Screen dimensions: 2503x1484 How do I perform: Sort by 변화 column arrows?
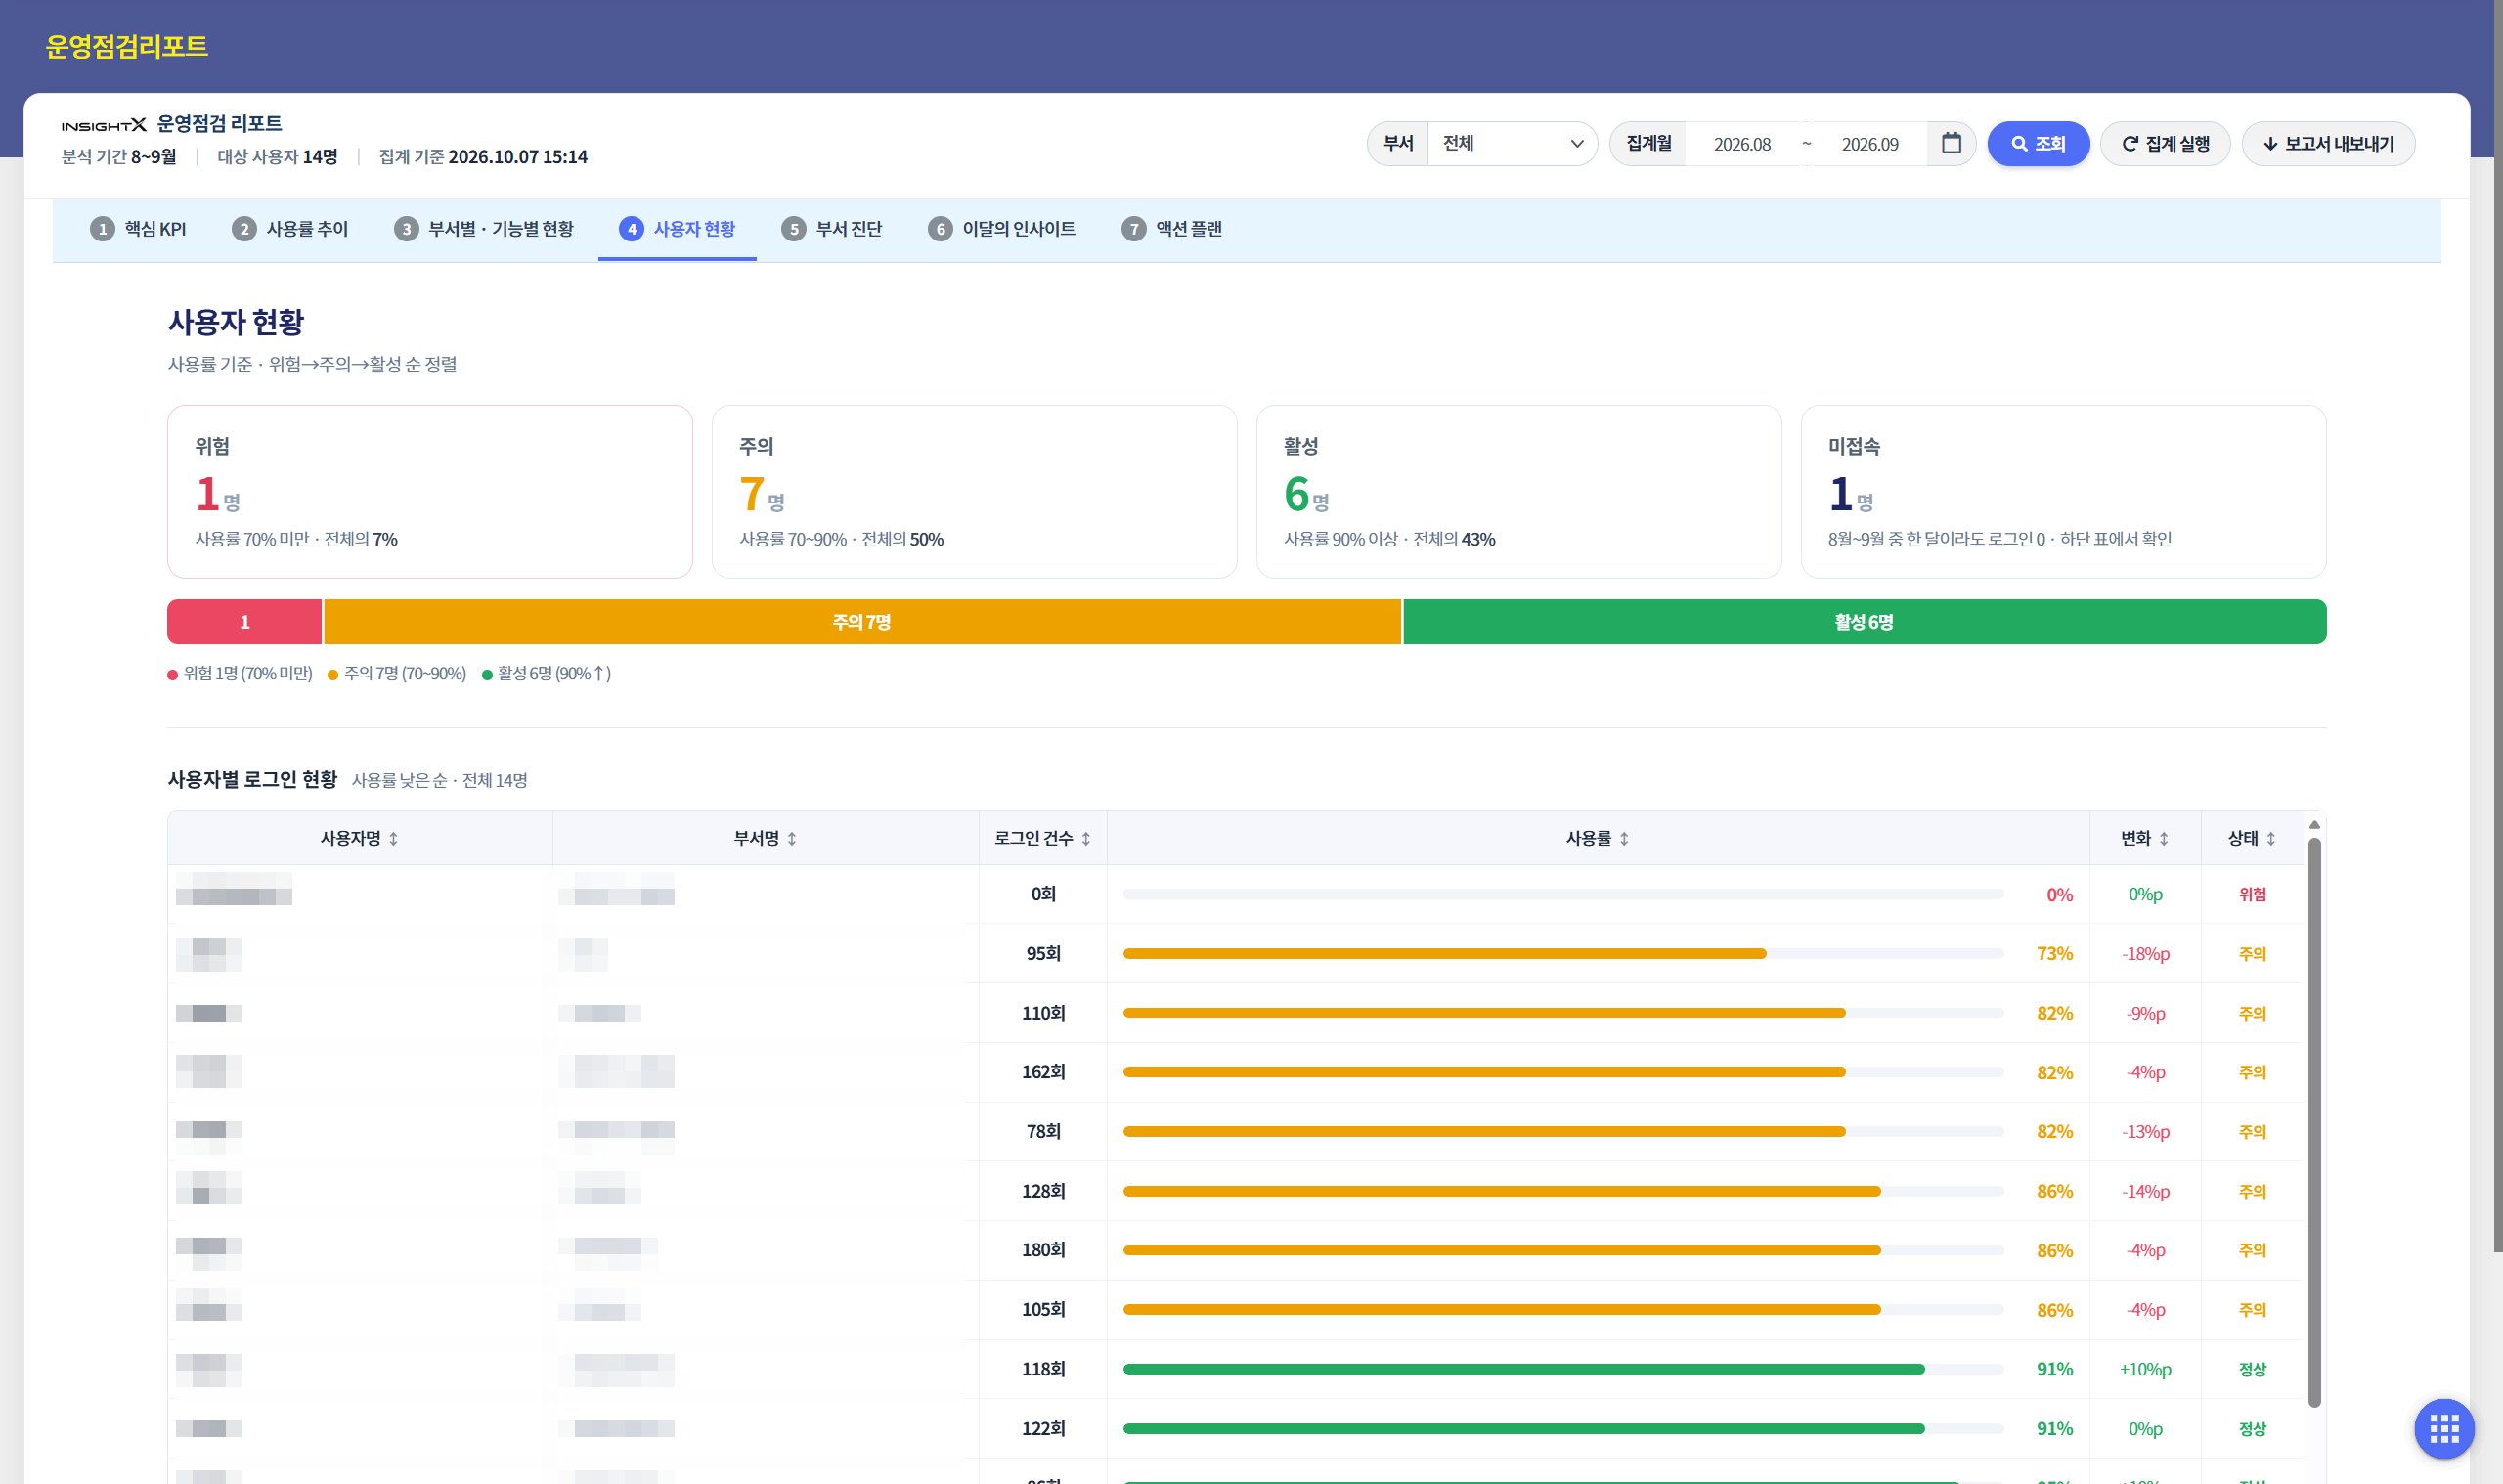(x=2163, y=839)
